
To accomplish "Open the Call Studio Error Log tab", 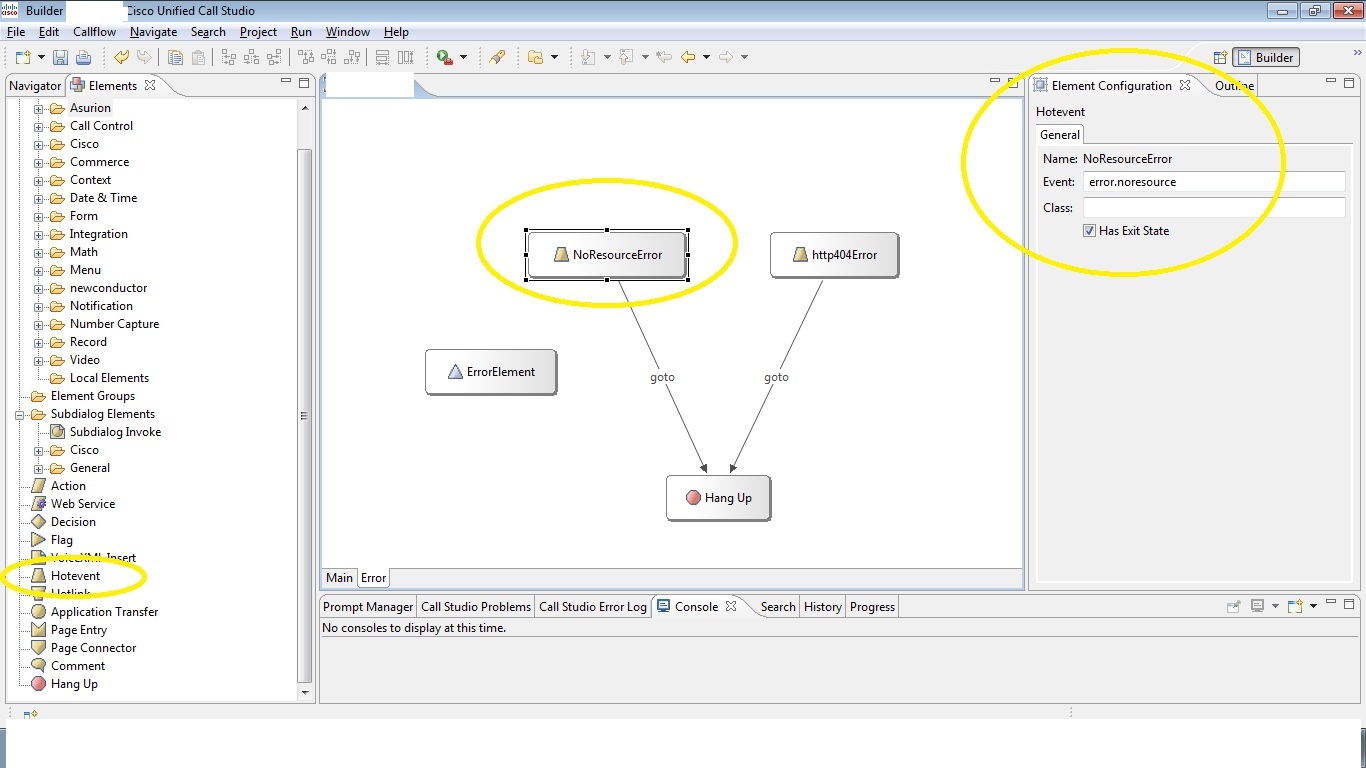I will click(x=593, y=607).
